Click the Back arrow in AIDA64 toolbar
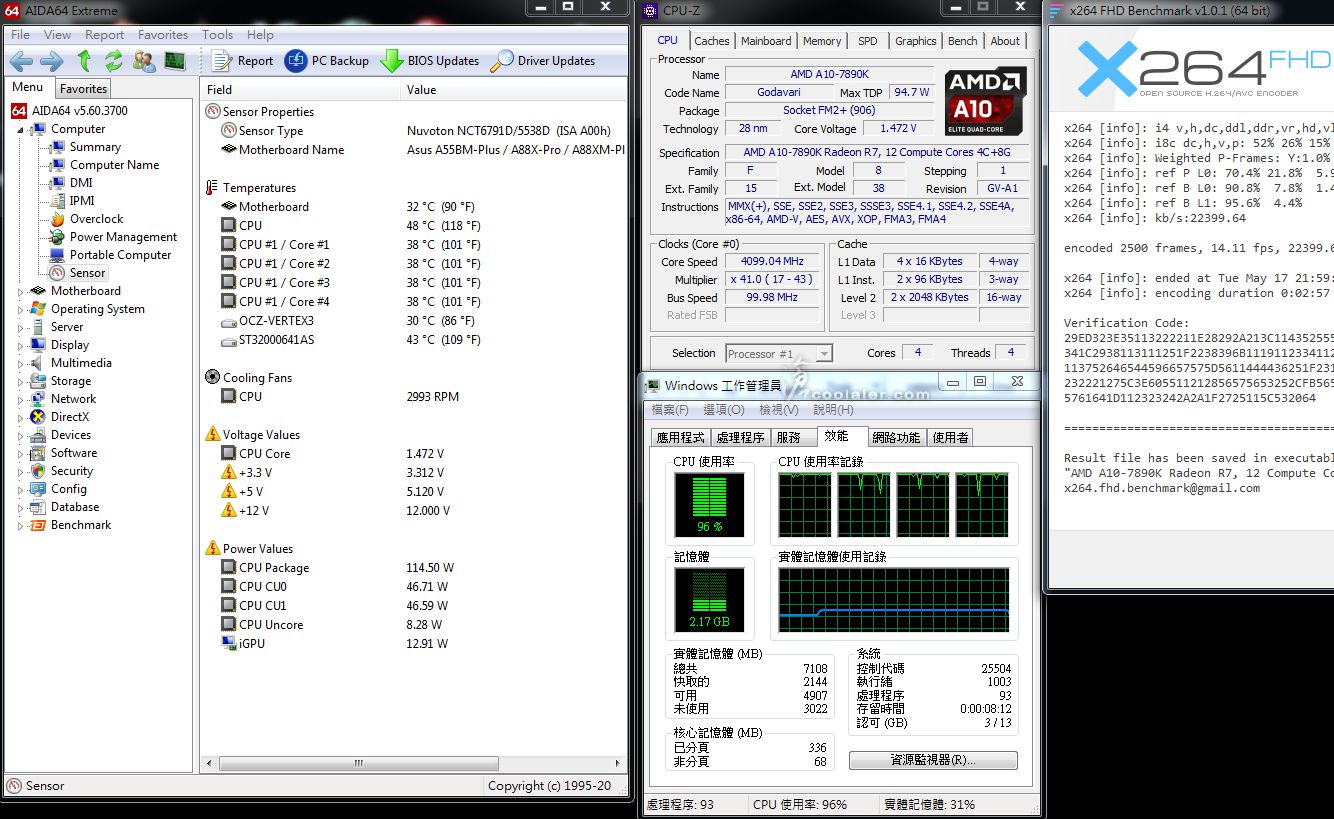 (x=22, y=61)
